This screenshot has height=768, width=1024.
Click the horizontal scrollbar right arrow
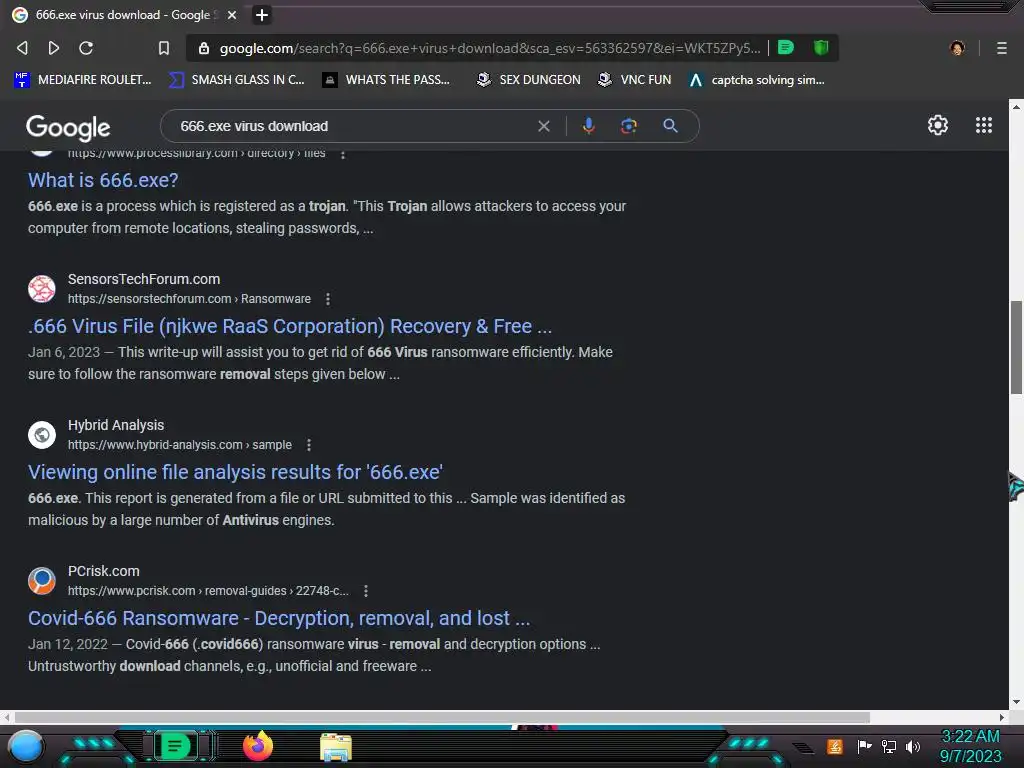pyautogui.click(x=1002, y=717)
